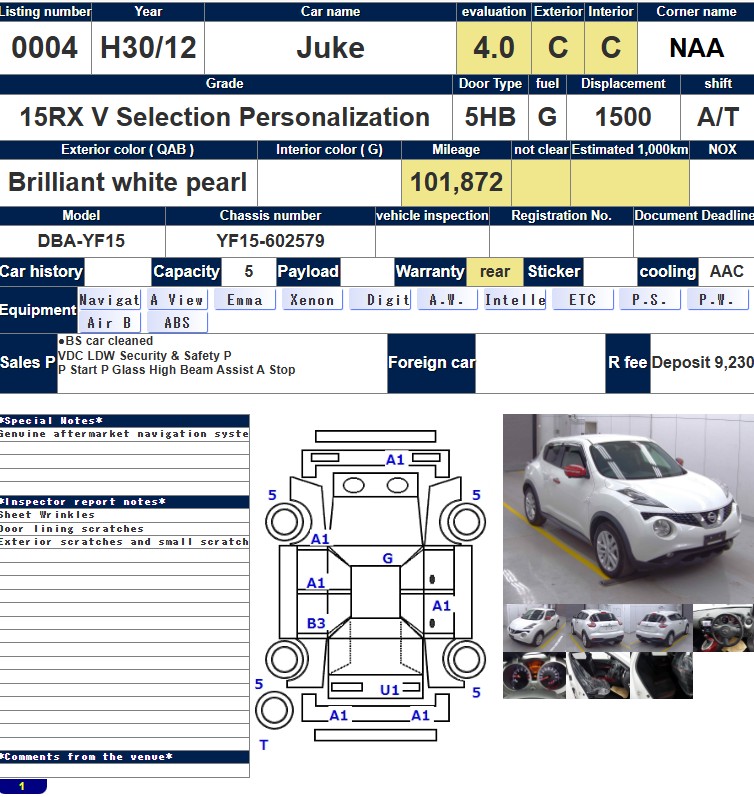754x797 pixels.
Task: Click the B3 damage mark on the diagram
Action: coord(316,623)
